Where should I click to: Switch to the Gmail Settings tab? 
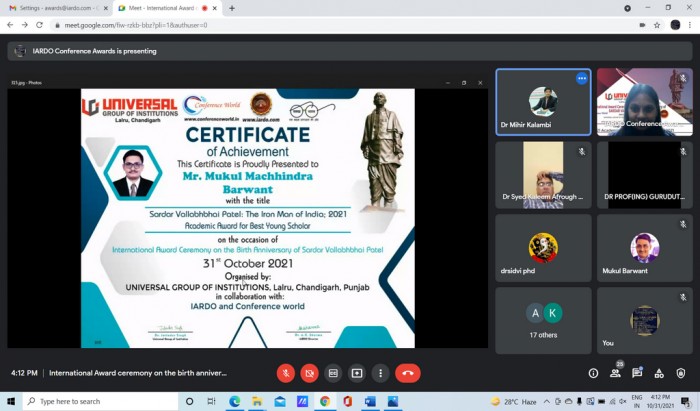(56, 8)
